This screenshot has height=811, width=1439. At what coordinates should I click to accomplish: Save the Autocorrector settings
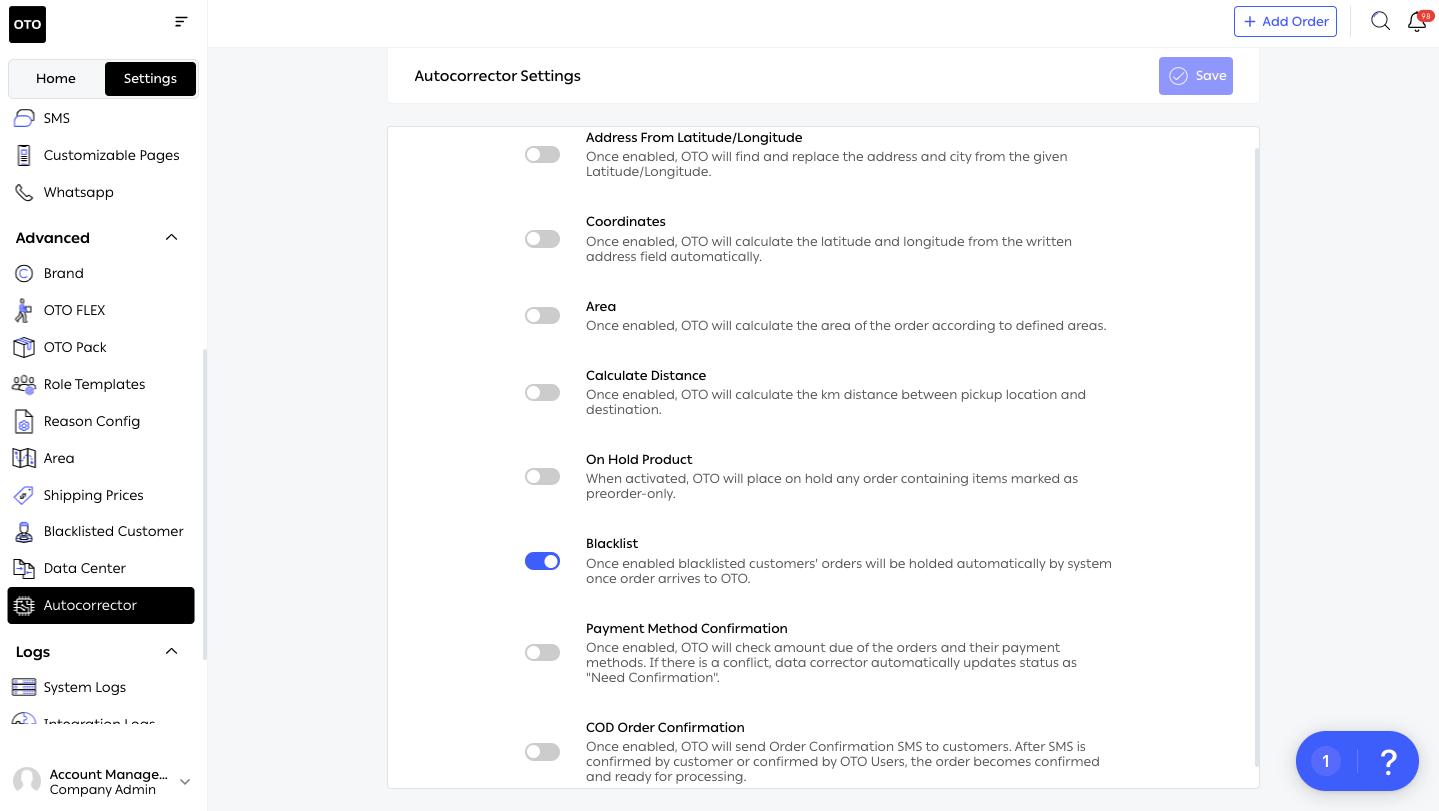coord(1196,76)
